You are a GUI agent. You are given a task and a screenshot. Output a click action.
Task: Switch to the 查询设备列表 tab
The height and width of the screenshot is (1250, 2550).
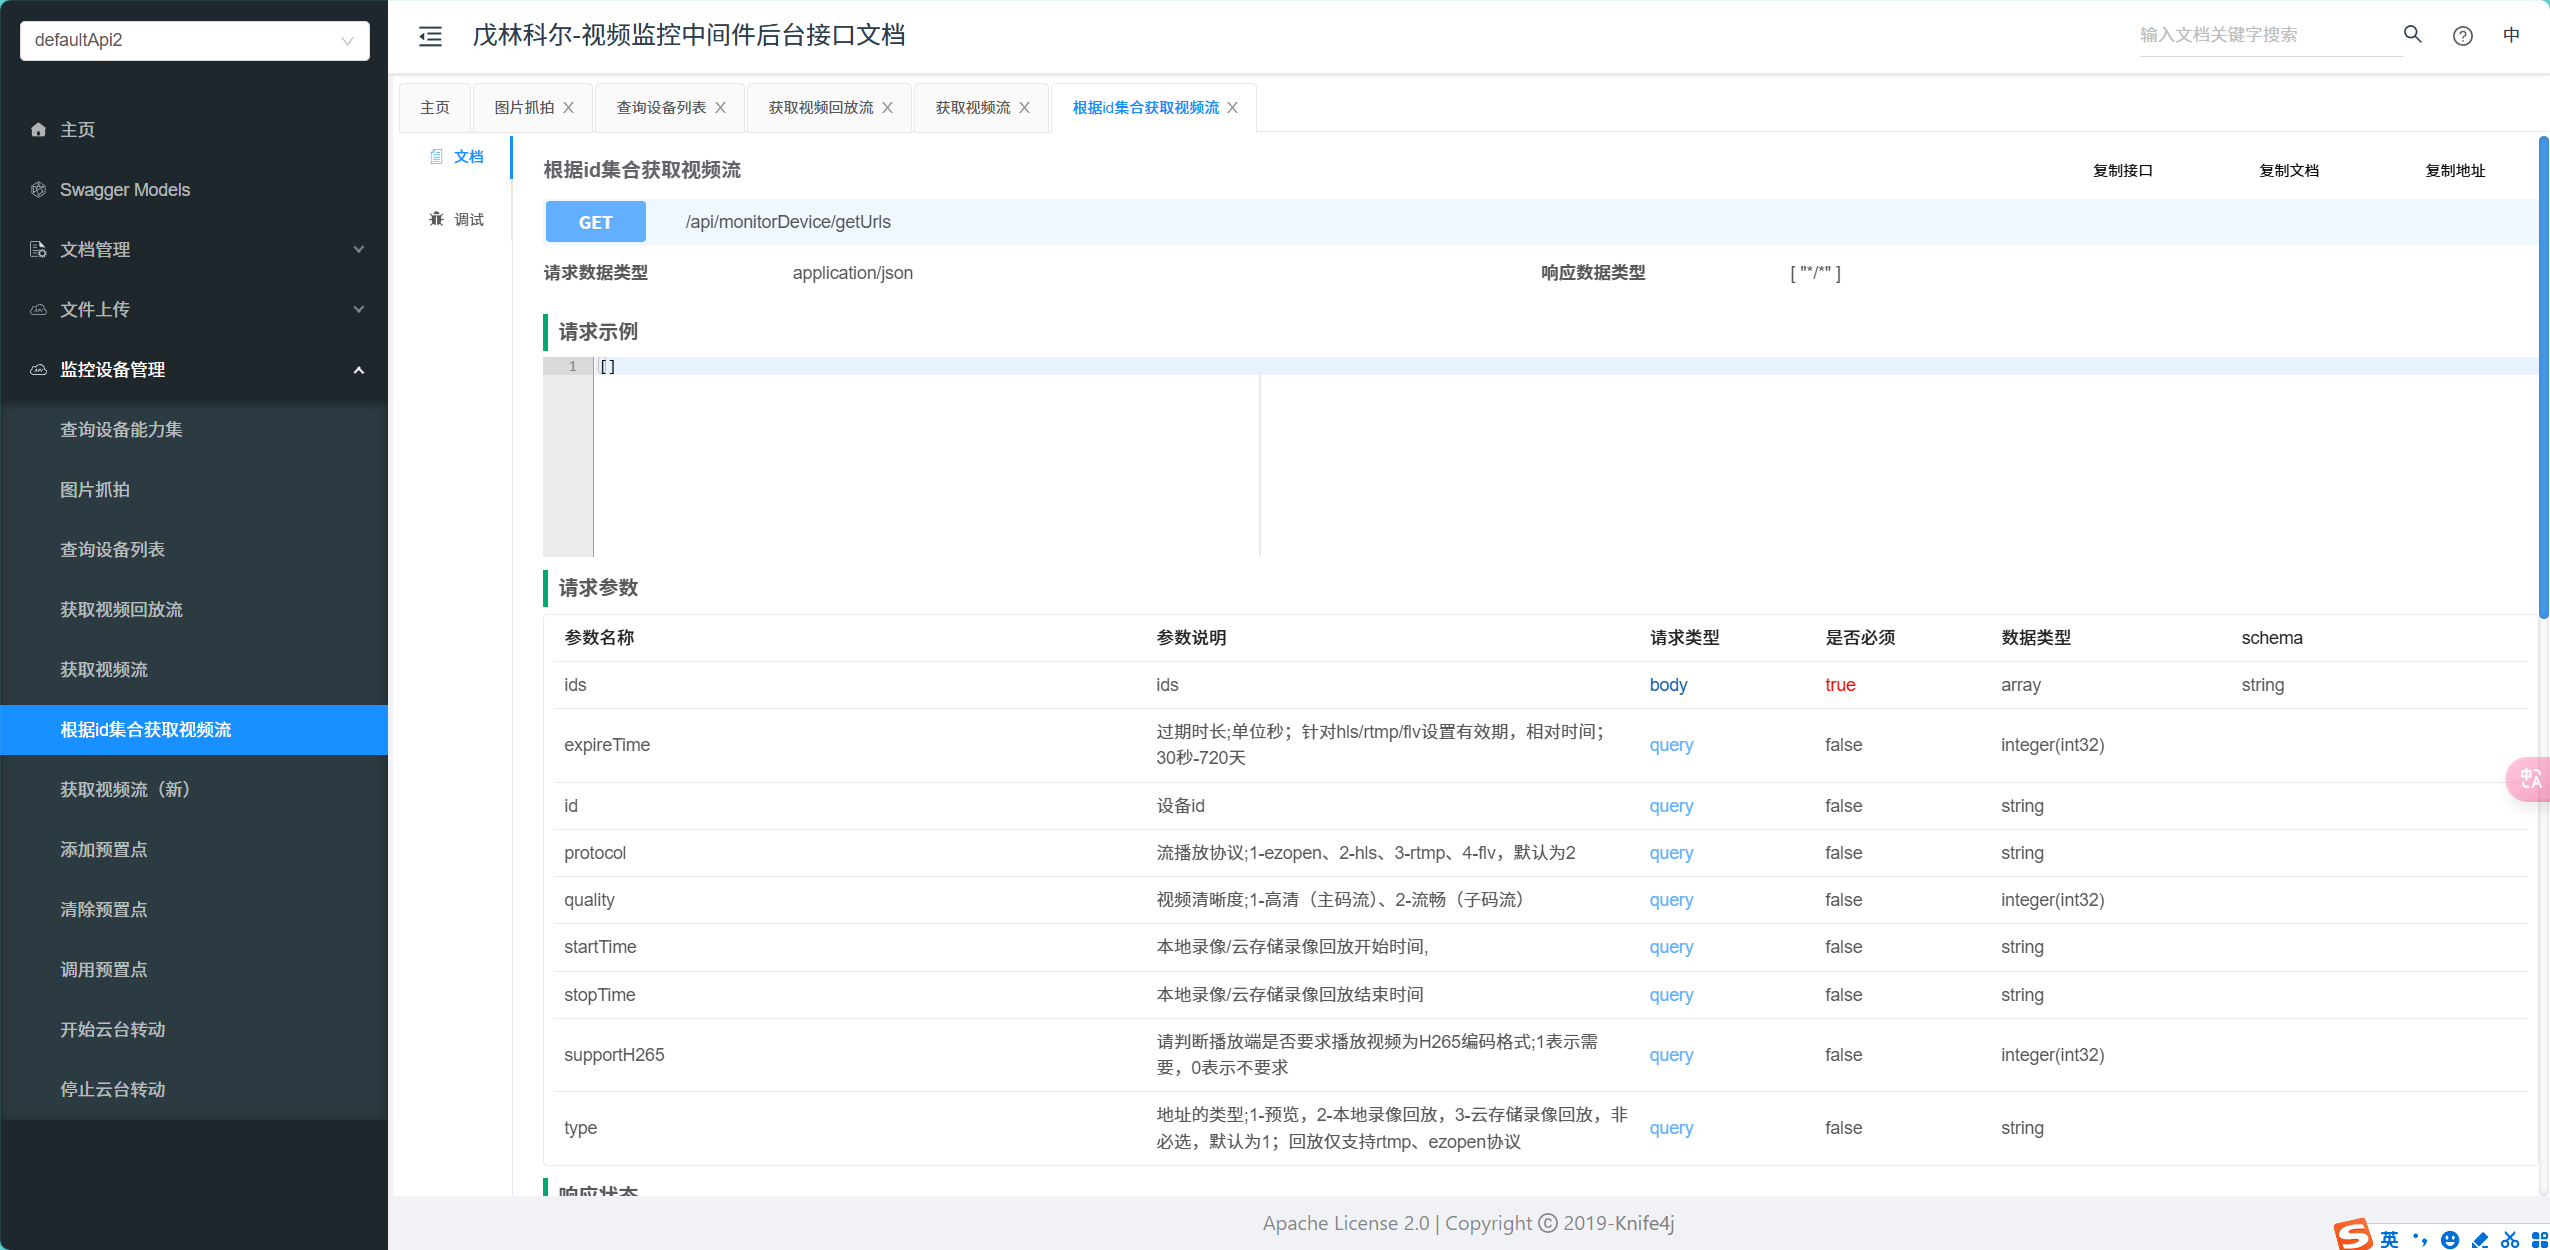coord(660,108)
